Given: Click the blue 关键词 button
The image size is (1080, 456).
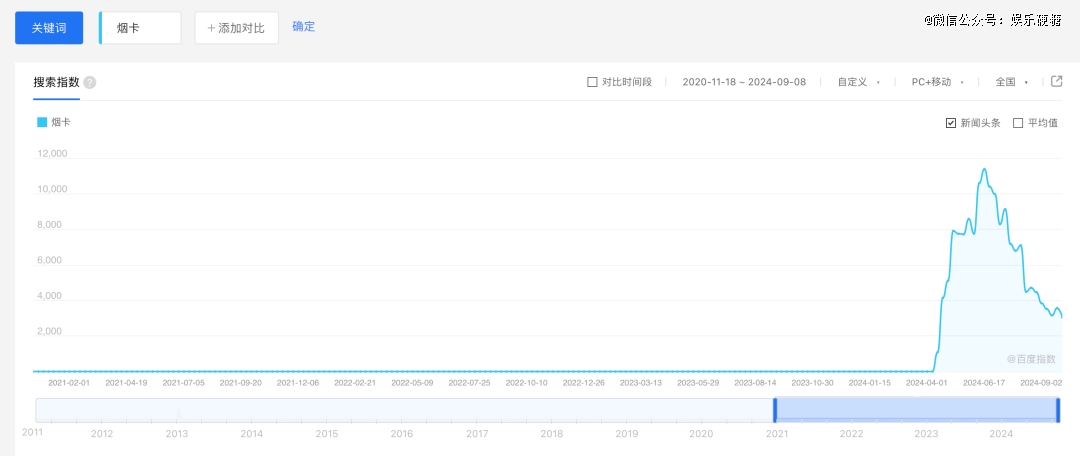Looking at the screenshot, I should coord(48,28).
